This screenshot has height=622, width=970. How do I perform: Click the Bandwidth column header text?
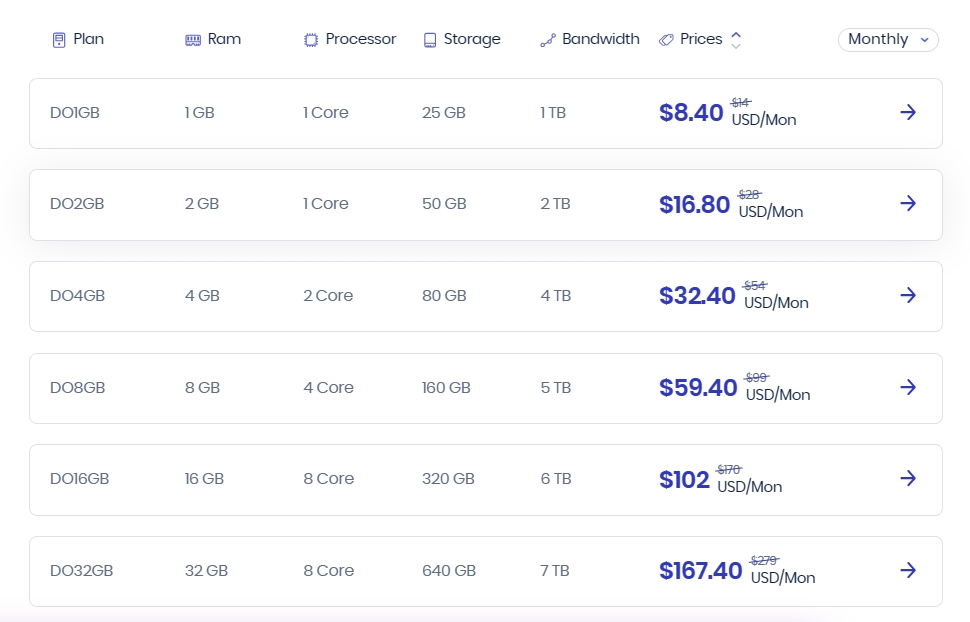pyautogui.click(x=600, y=39)
